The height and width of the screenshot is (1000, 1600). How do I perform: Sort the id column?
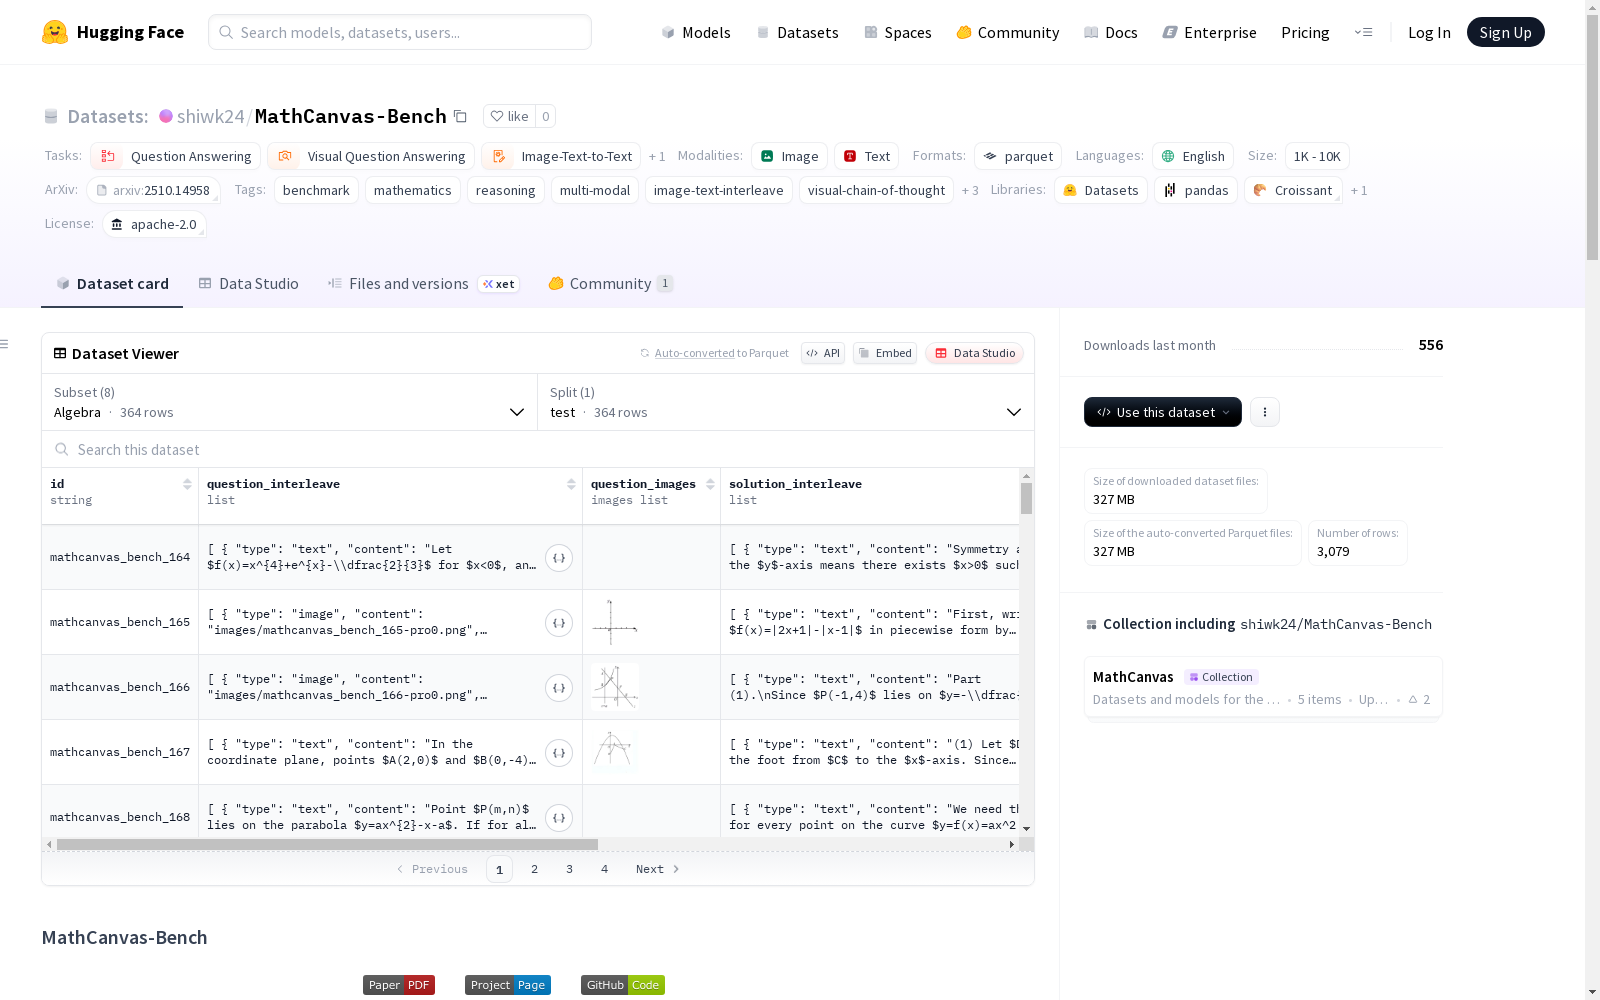tap(187, 484)
